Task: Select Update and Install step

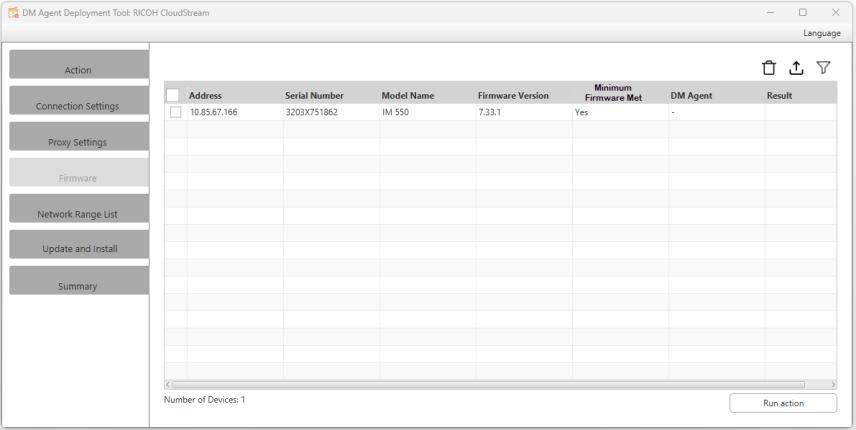Action: [x=78, y=245]
